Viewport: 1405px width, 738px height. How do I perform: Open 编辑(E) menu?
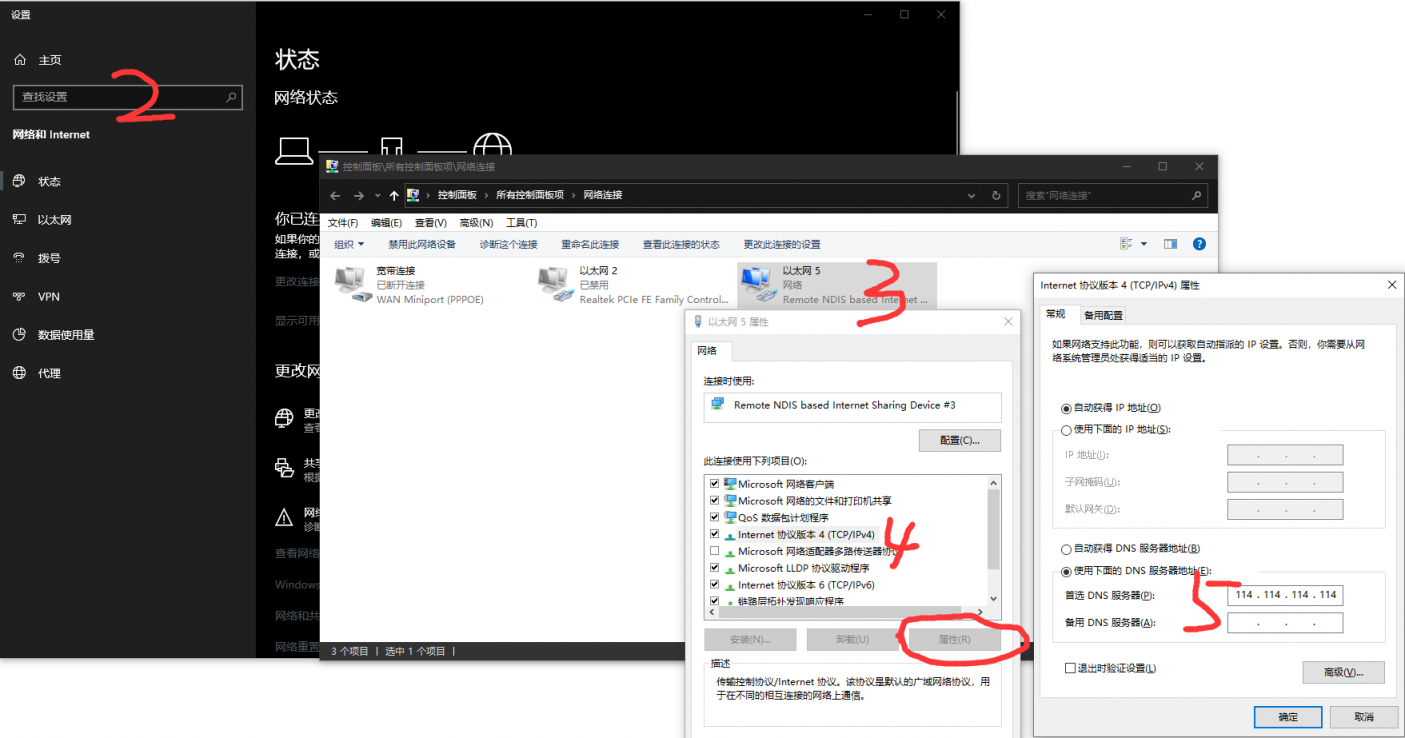[x=386, y=223]
